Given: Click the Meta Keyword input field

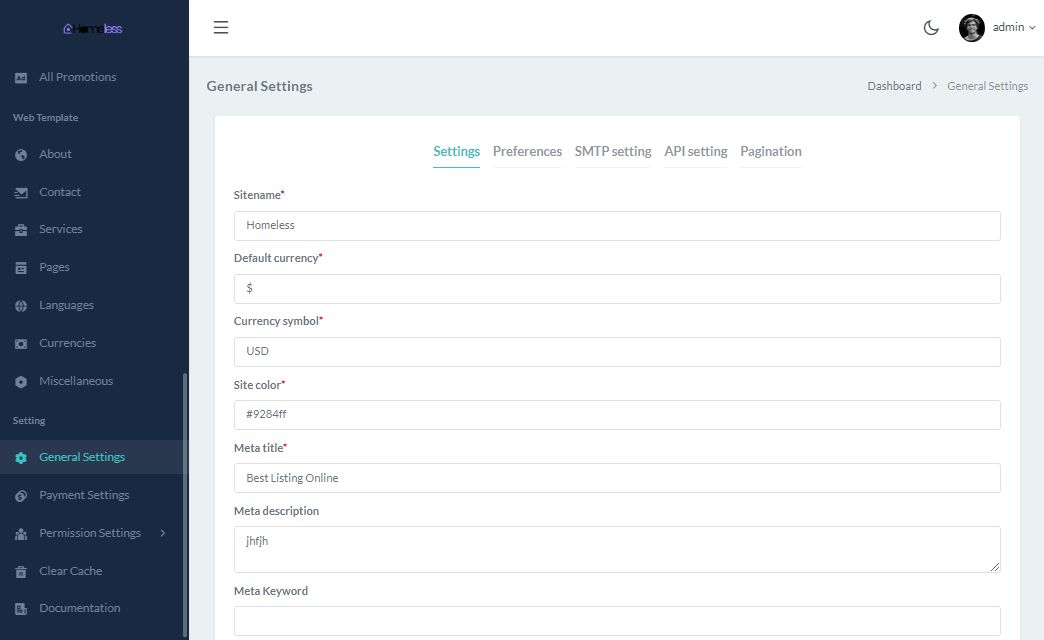Looking at the screenshot, I should click(x=617, y=621).
